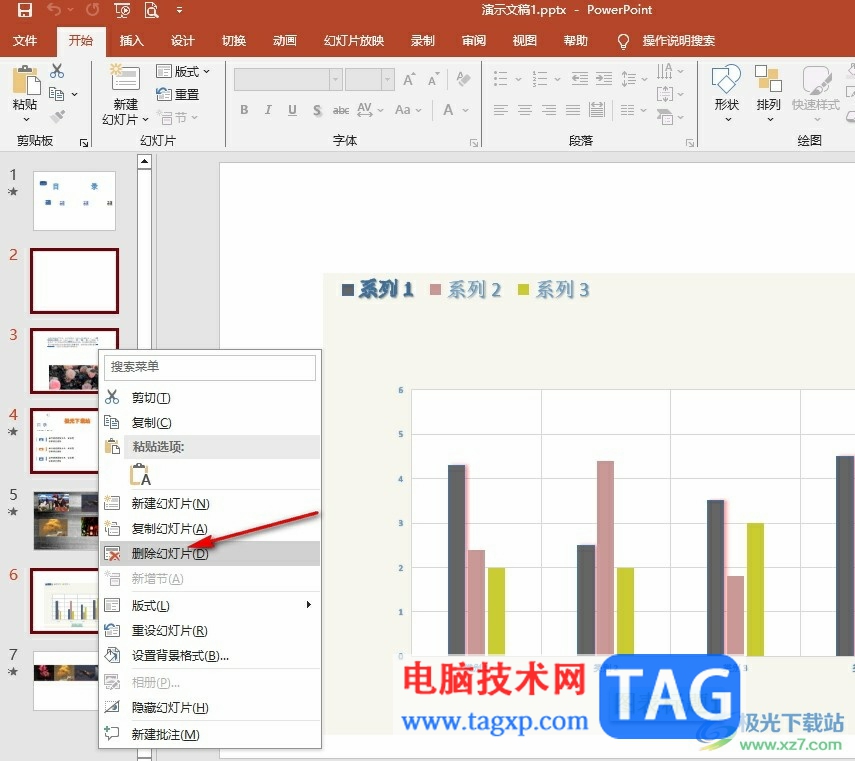Screen dimensions: 855x761
Task: Click the Text Direction icon
Action: [x=665, y=71]
